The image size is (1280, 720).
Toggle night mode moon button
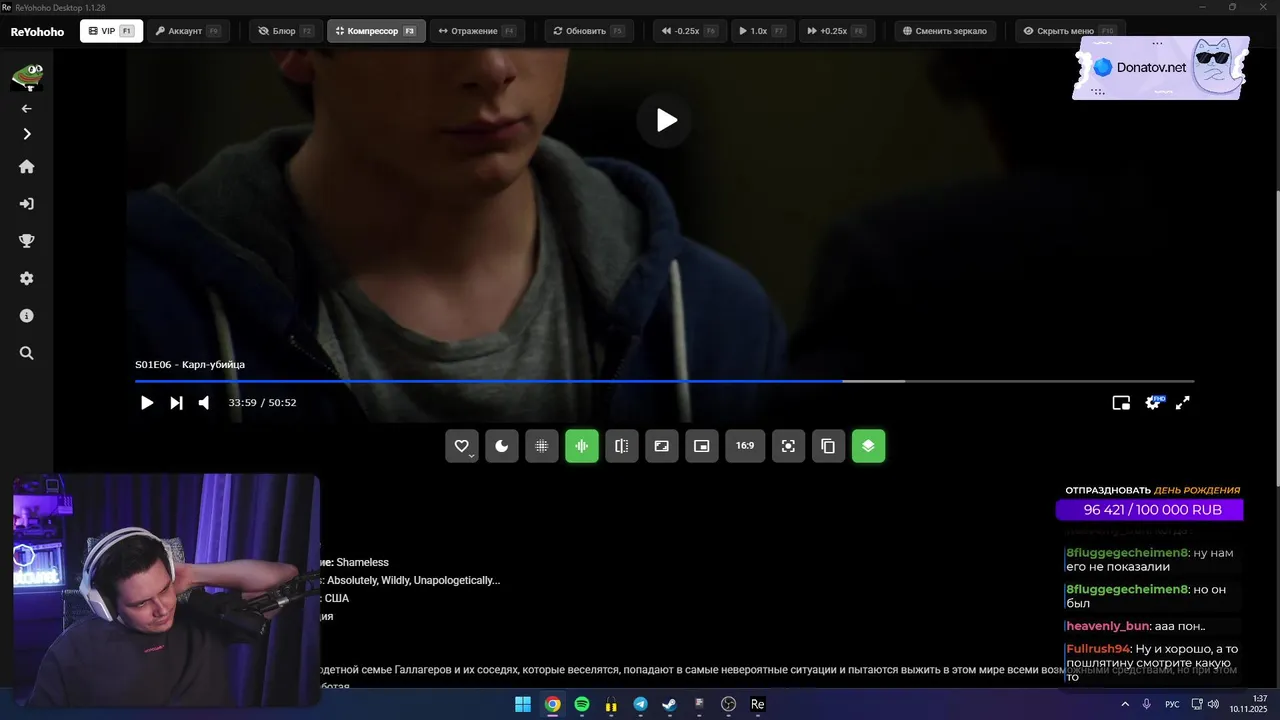pyautogui.click(x=502, y=446)
